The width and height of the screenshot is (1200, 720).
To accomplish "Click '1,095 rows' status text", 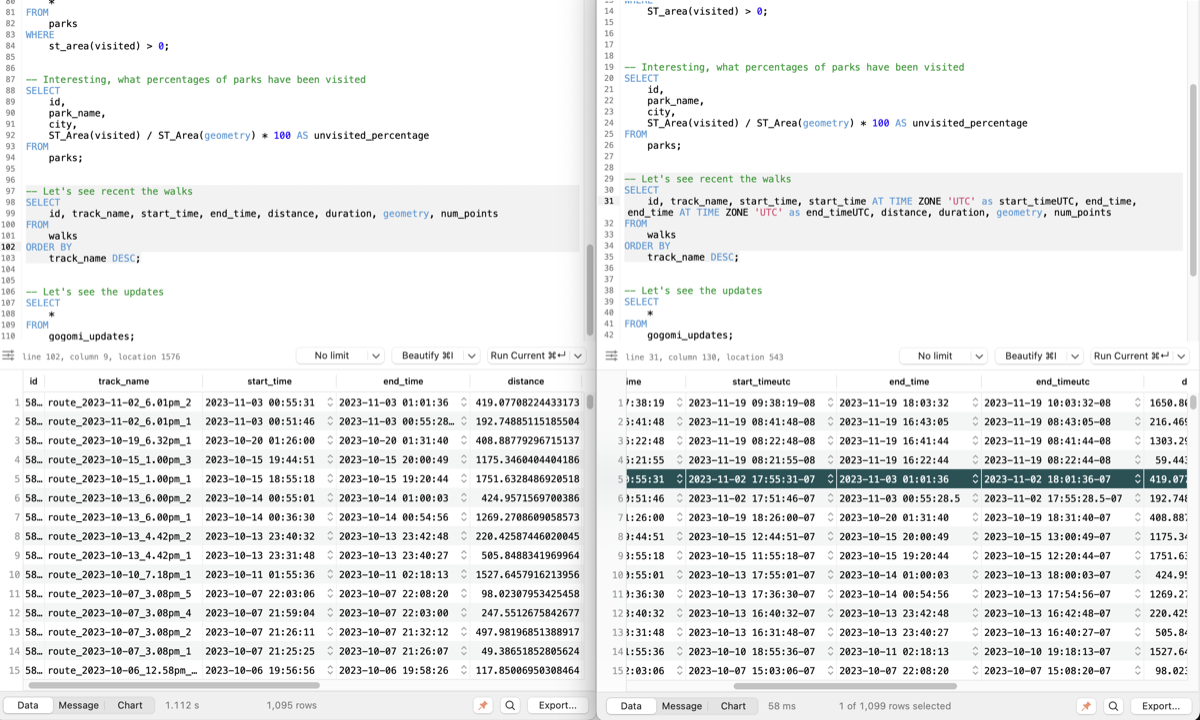I will point(292,706).
